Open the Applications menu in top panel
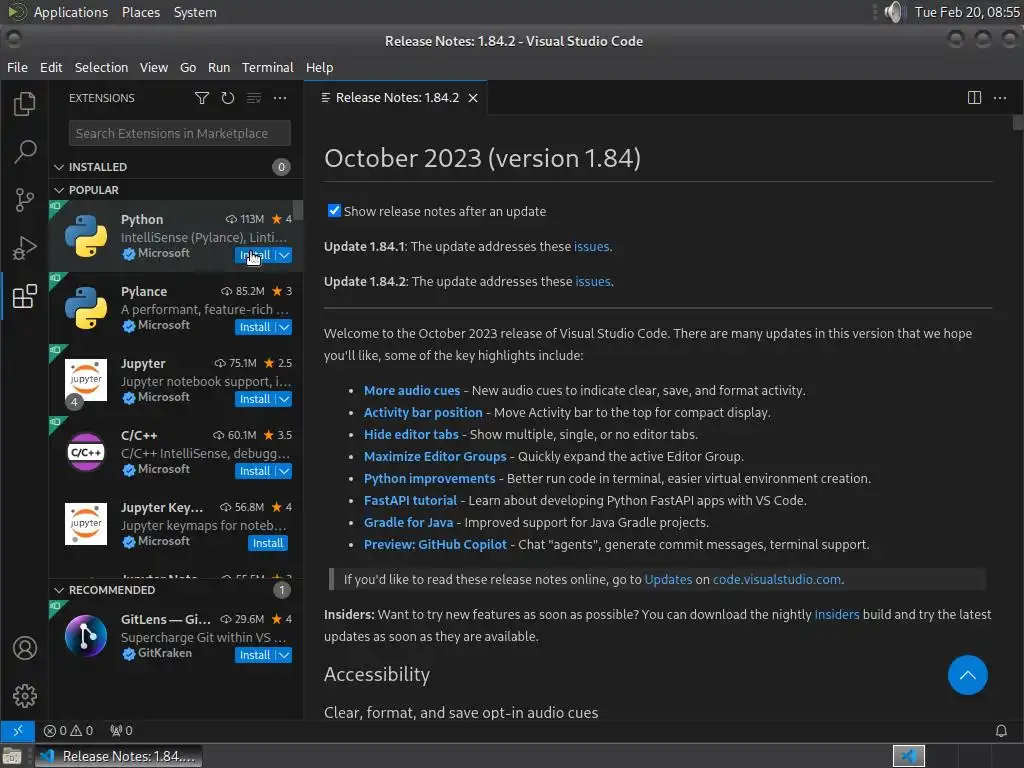 (71, 12)
